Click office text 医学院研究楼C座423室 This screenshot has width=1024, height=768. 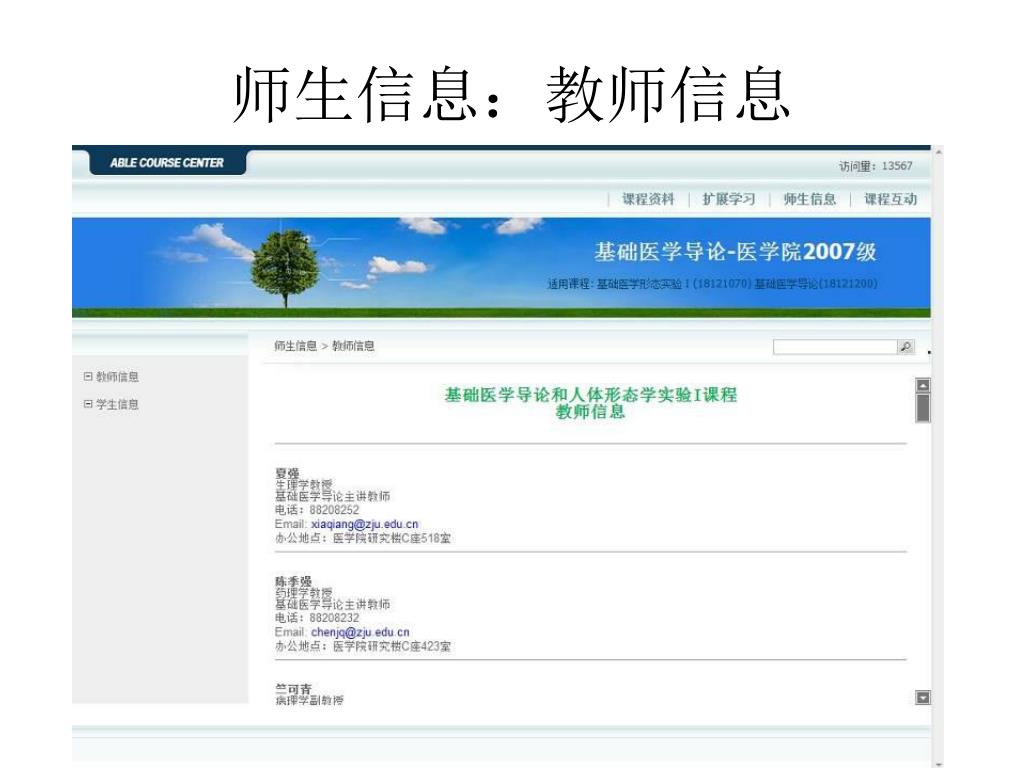click(x=392, y=646)
